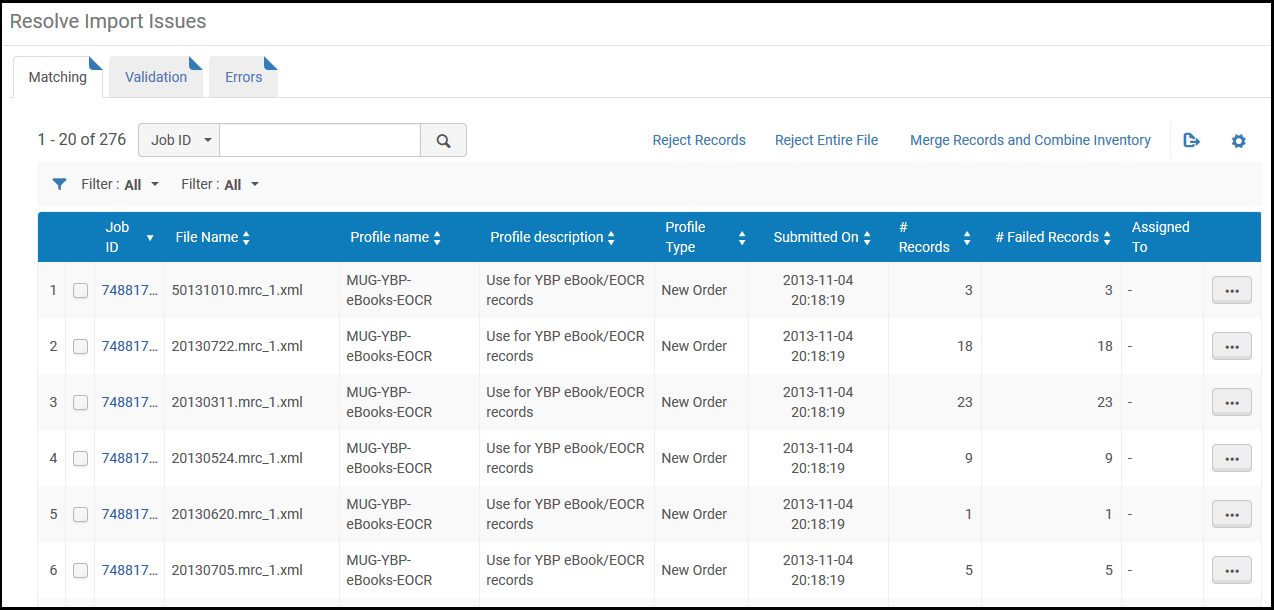Screen dimensions: 1274x610
Task: Select checkbox for 20130311.mrc_1.xml row
Action: pyautogui.click(x=80, y=403)
